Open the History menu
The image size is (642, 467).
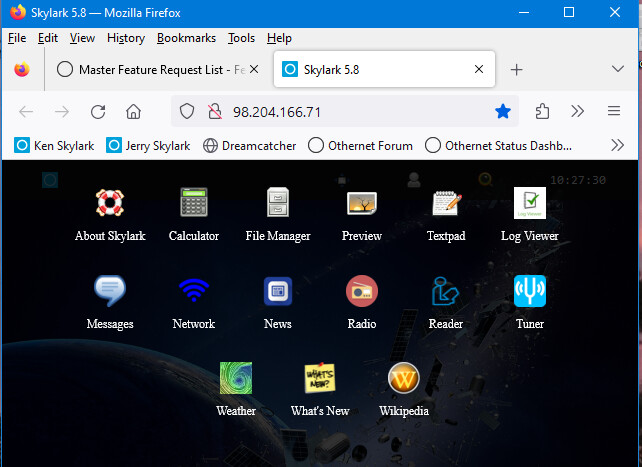tap(126, 38)
